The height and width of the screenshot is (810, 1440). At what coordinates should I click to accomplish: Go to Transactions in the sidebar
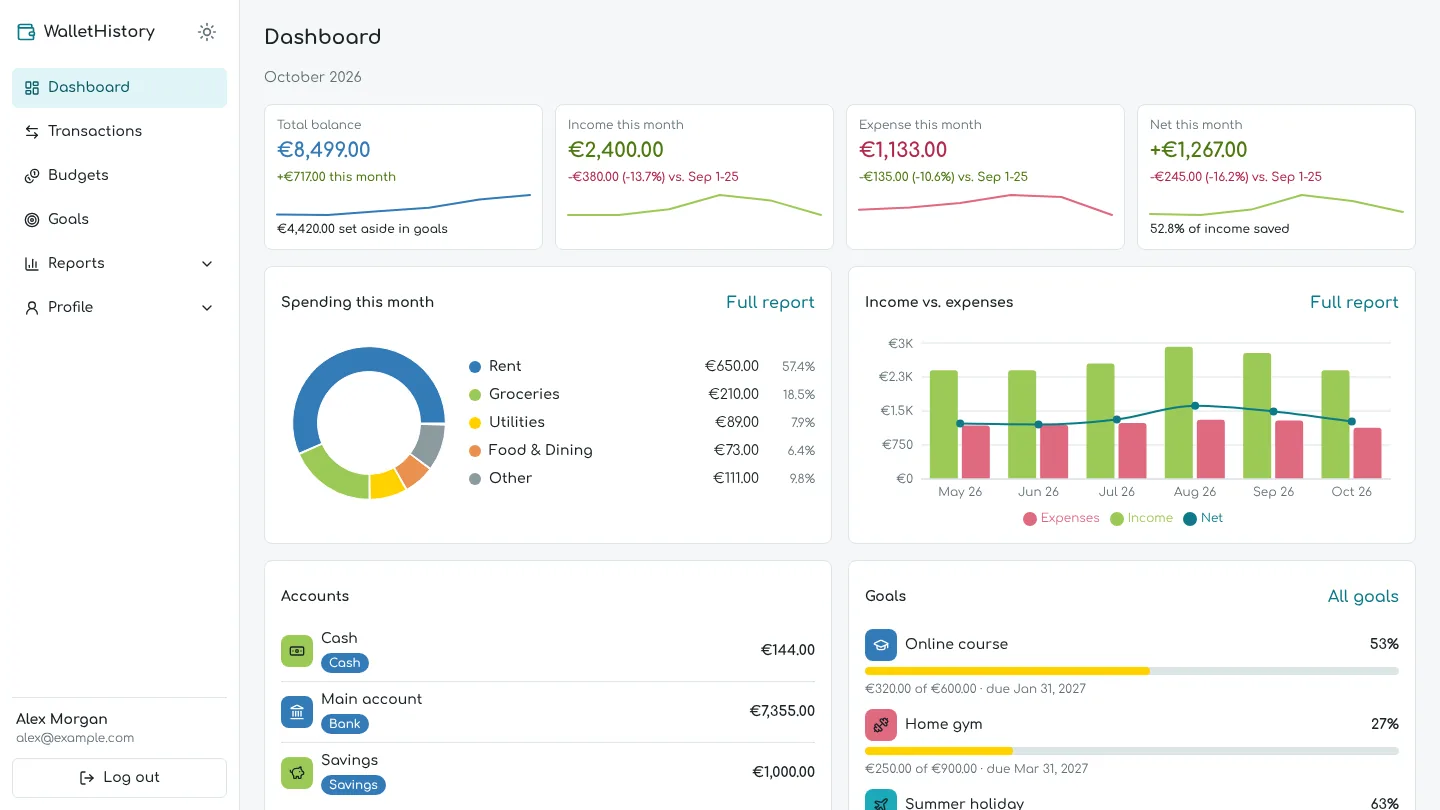(119, 132)
